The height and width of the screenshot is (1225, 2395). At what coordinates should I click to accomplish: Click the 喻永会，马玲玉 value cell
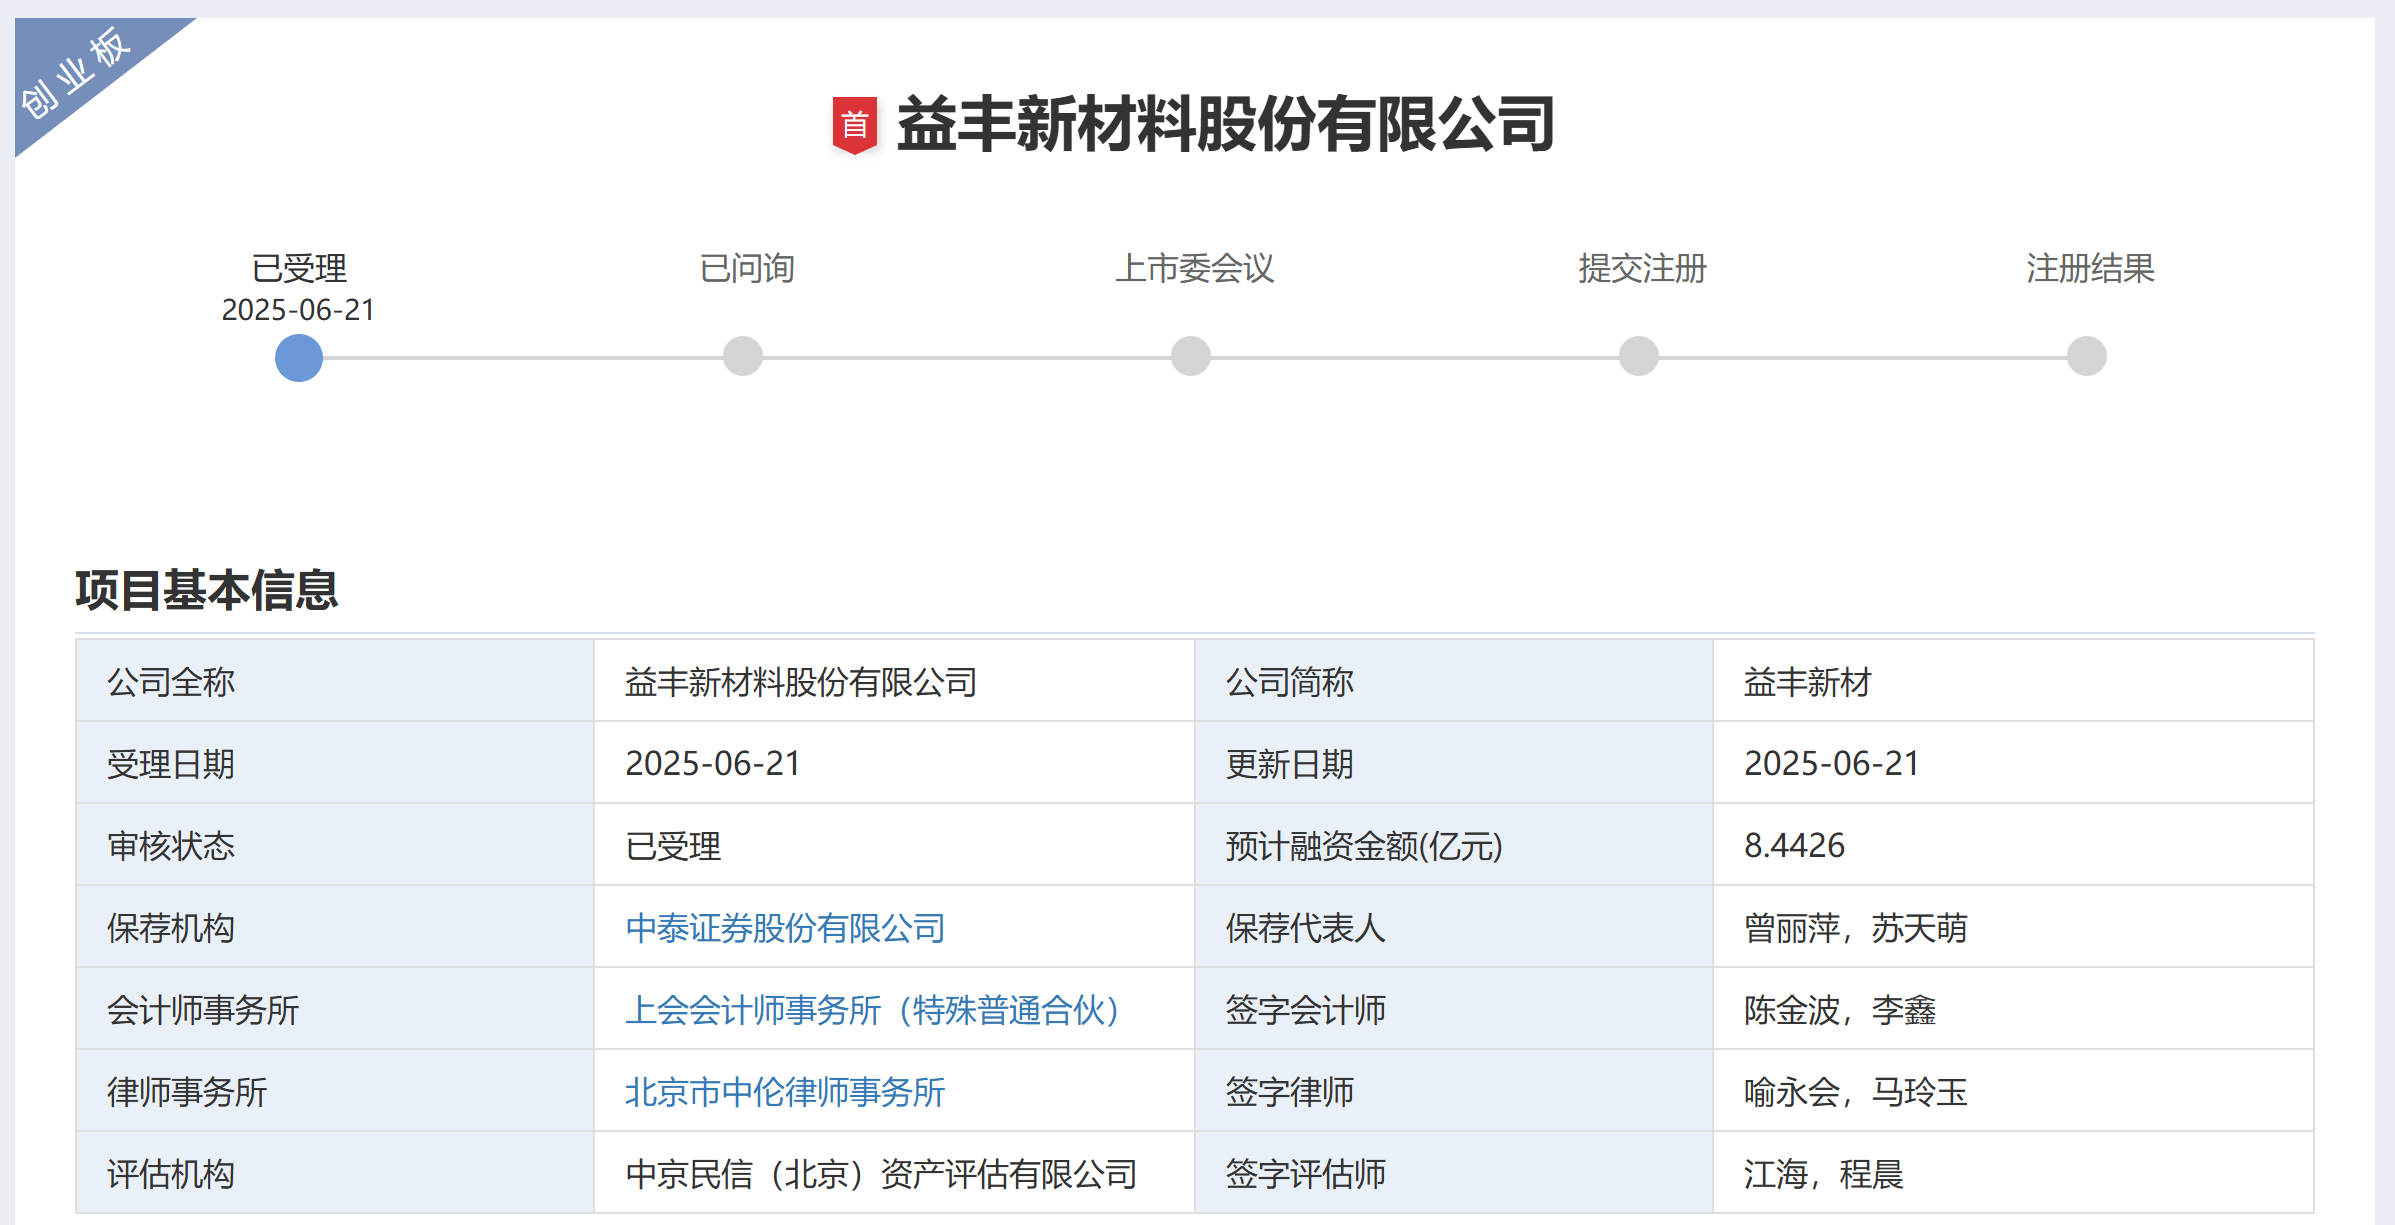[x=2013, y=1091]
